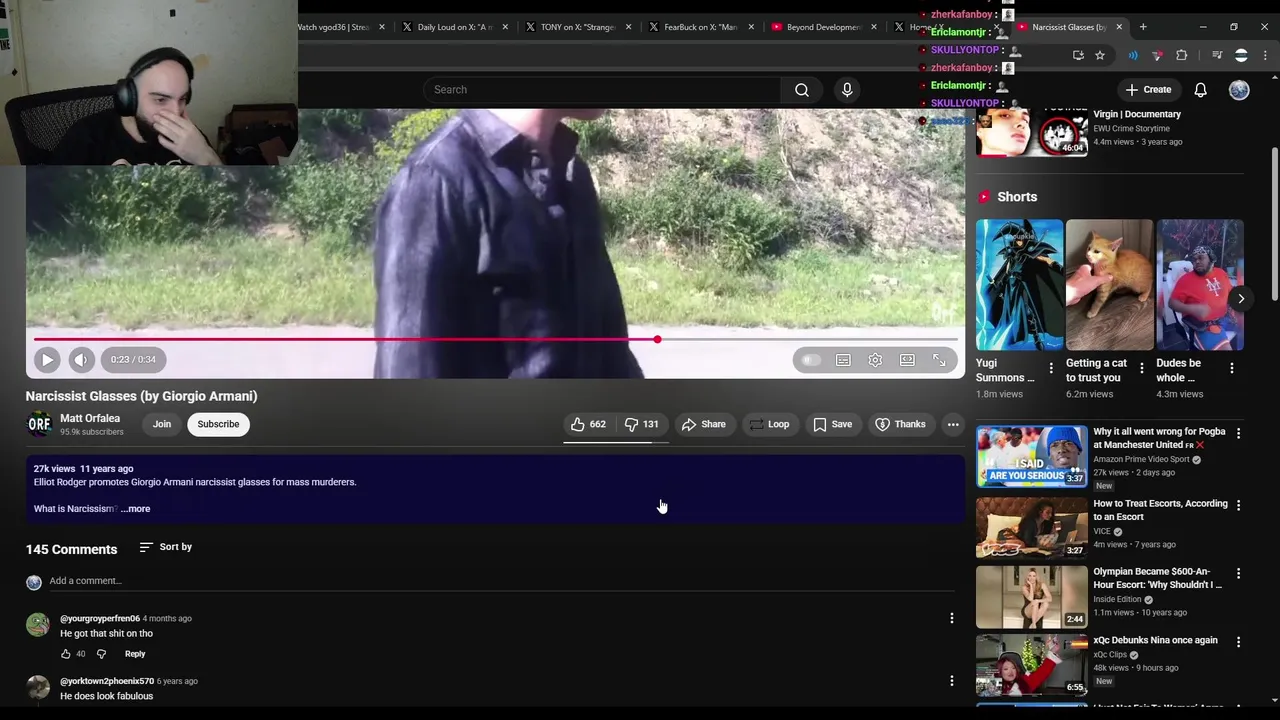Save the video to a playlist

(832, 424)
